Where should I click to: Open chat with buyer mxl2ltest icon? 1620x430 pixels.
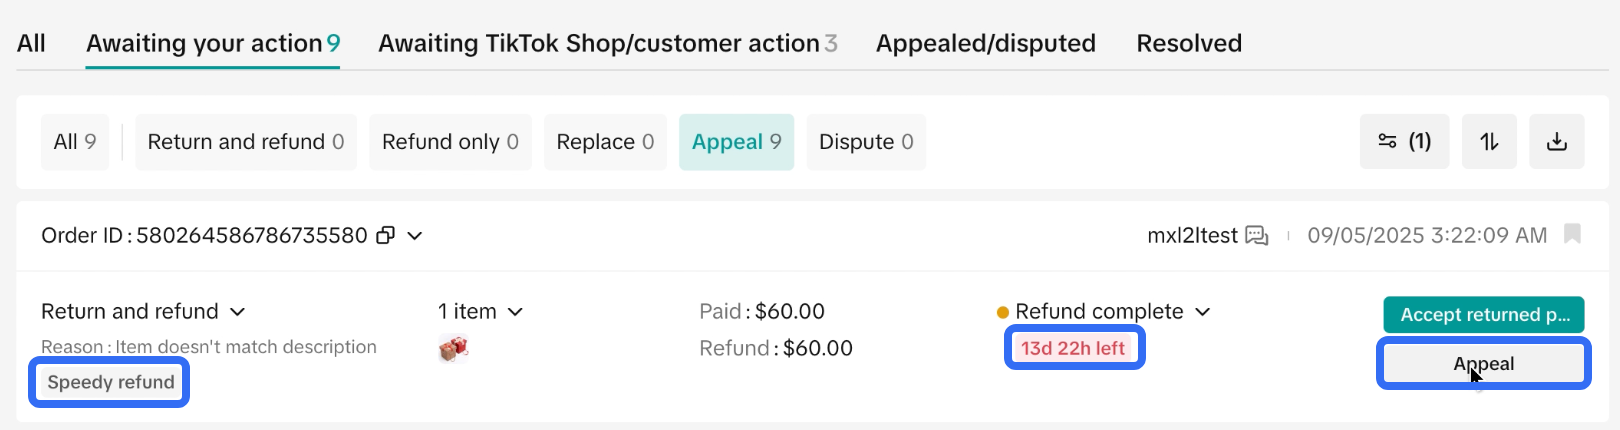tap(1256, 236)
